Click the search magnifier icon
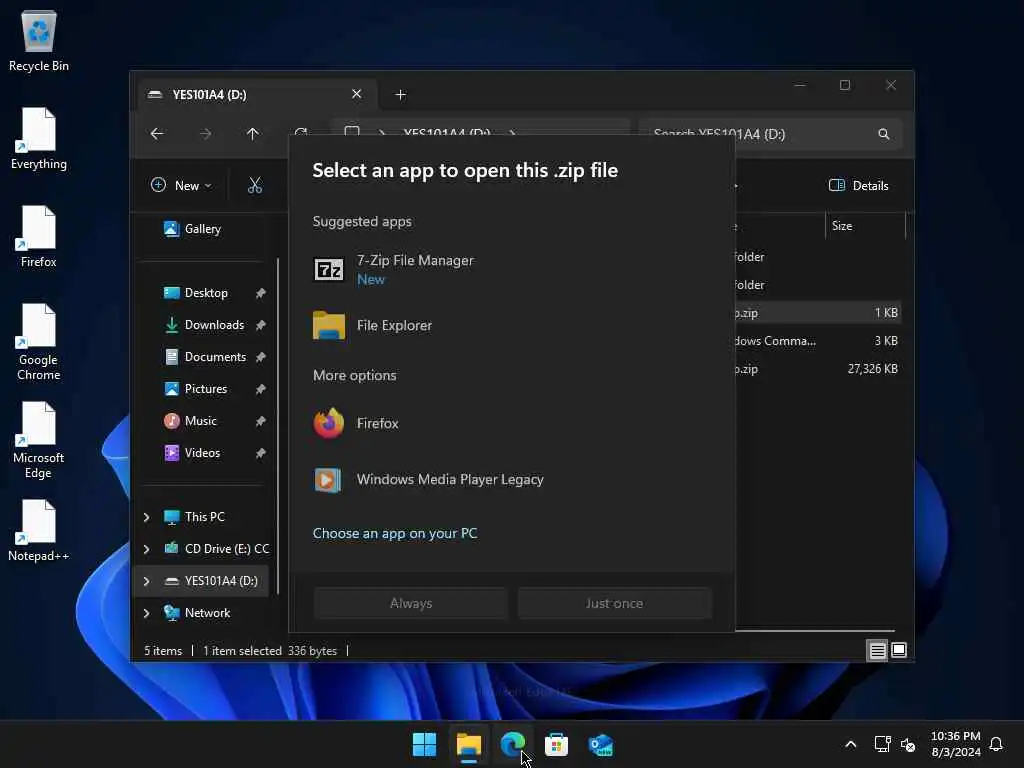Image resolution: width=1024 pixels, height=768 pixels. click(884, 134)
